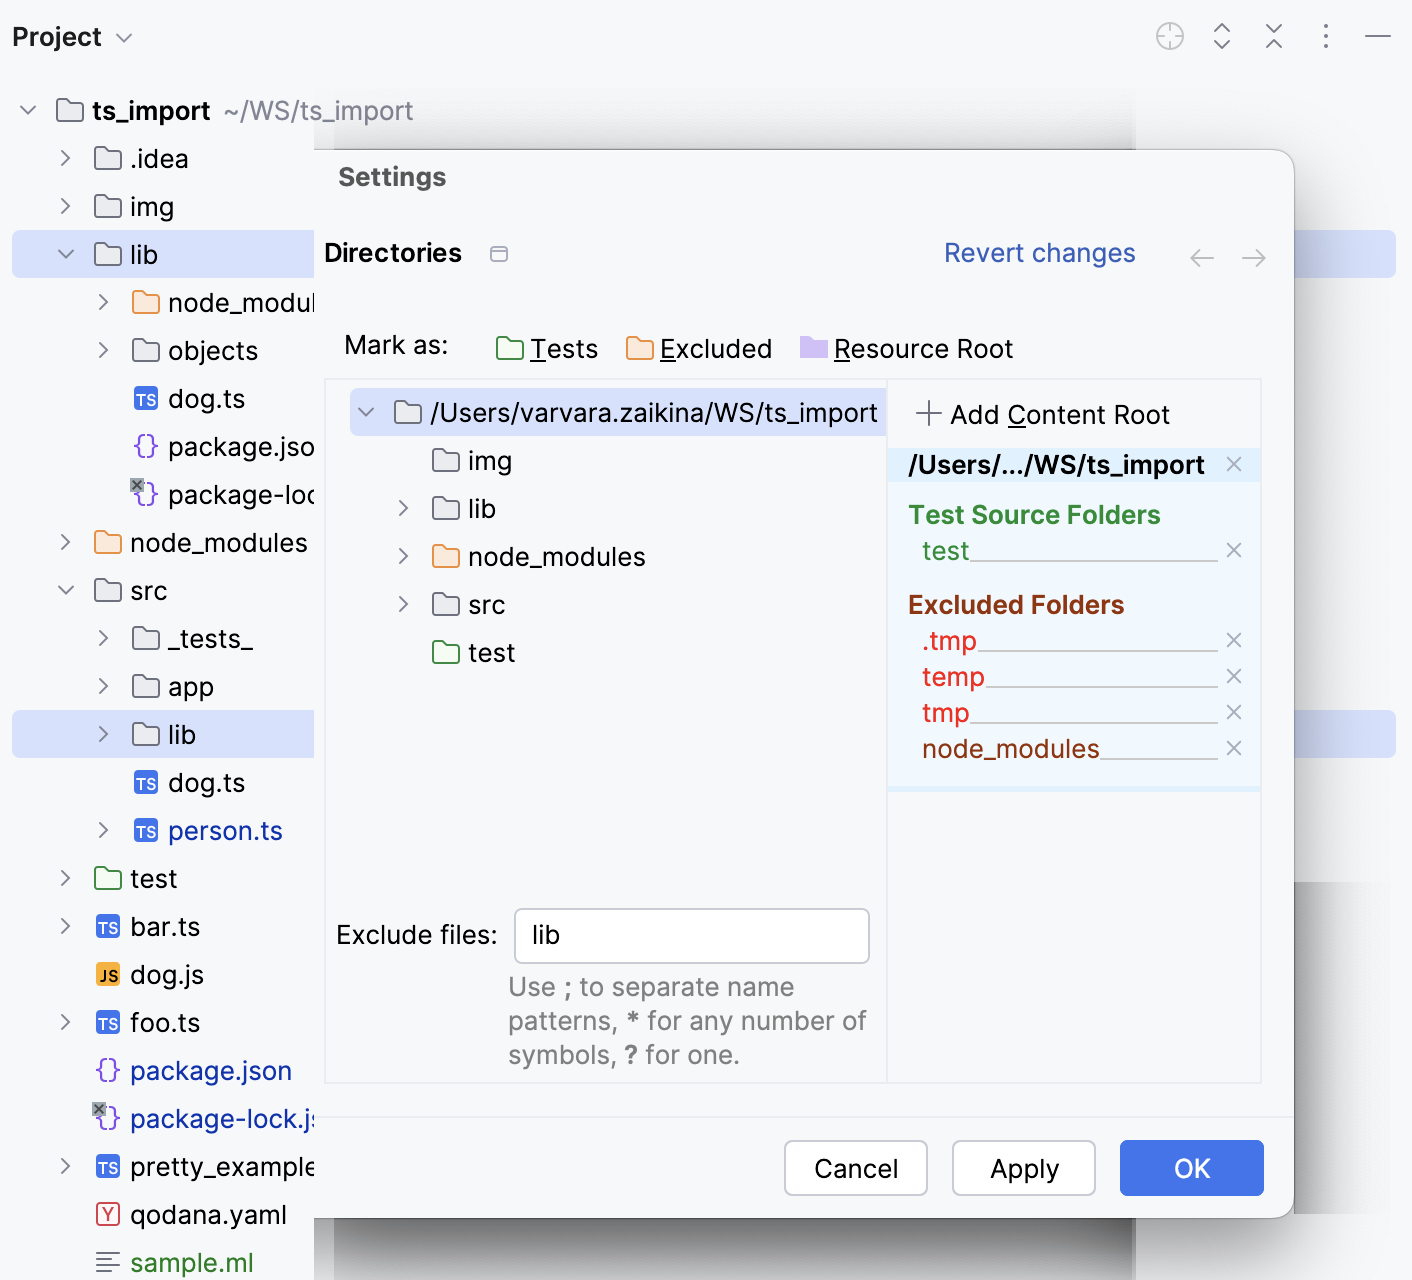Screen dimensions: 1412x1280
Task: Click the Select Opened File crosshair icon
Action: [x=1169, y=36]
